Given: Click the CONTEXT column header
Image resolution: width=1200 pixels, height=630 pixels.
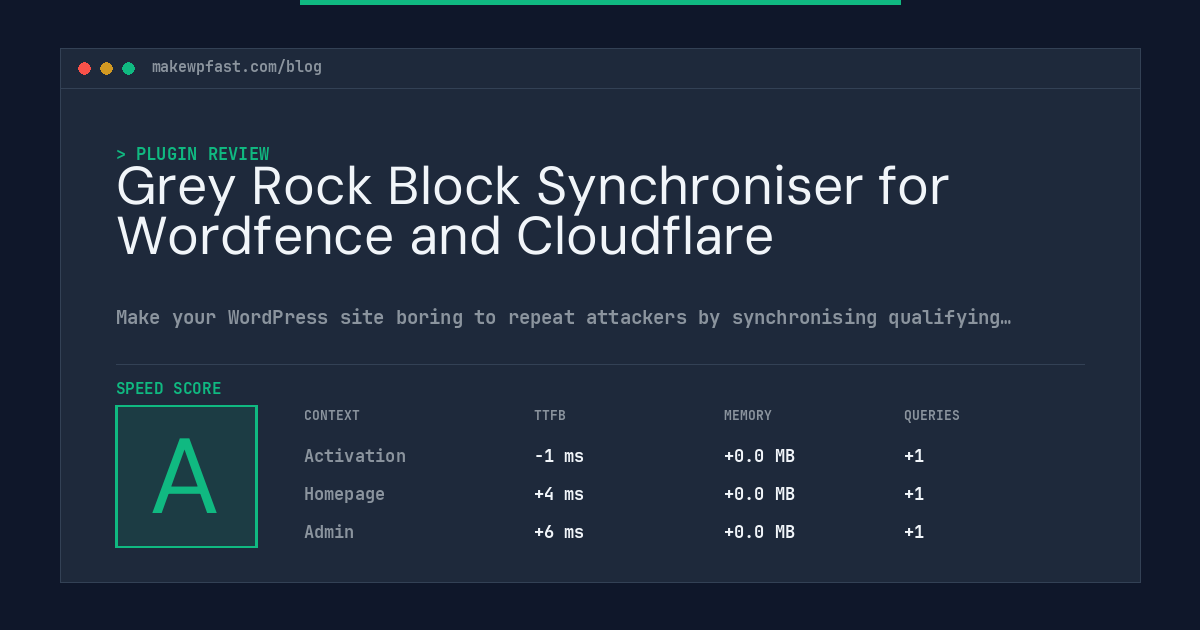Looking at the screenshot, I should click(x=332, y=416).
